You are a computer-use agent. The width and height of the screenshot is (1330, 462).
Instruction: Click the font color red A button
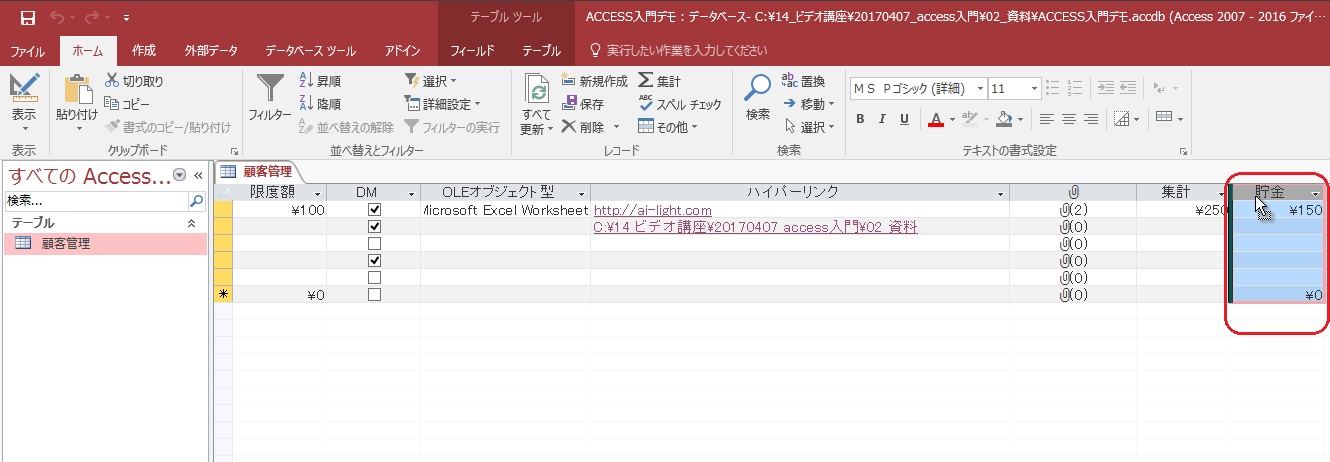coord(936,120)
